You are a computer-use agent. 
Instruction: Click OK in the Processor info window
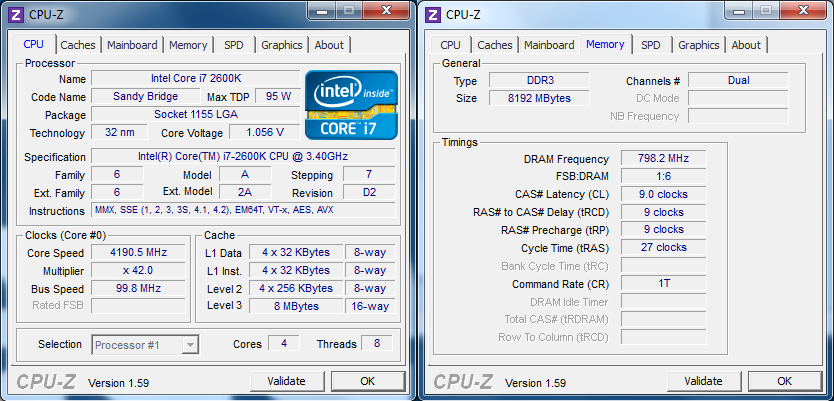pos(367,381)
